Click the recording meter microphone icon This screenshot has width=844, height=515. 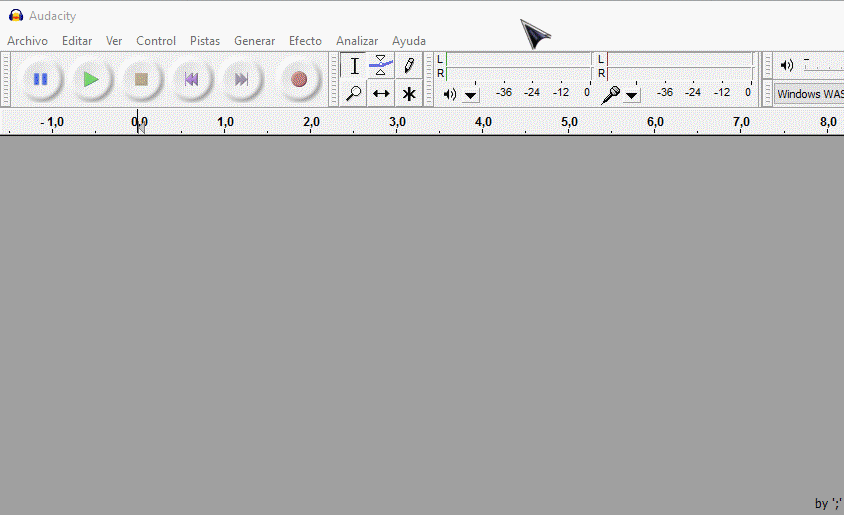tap(610, 95)
